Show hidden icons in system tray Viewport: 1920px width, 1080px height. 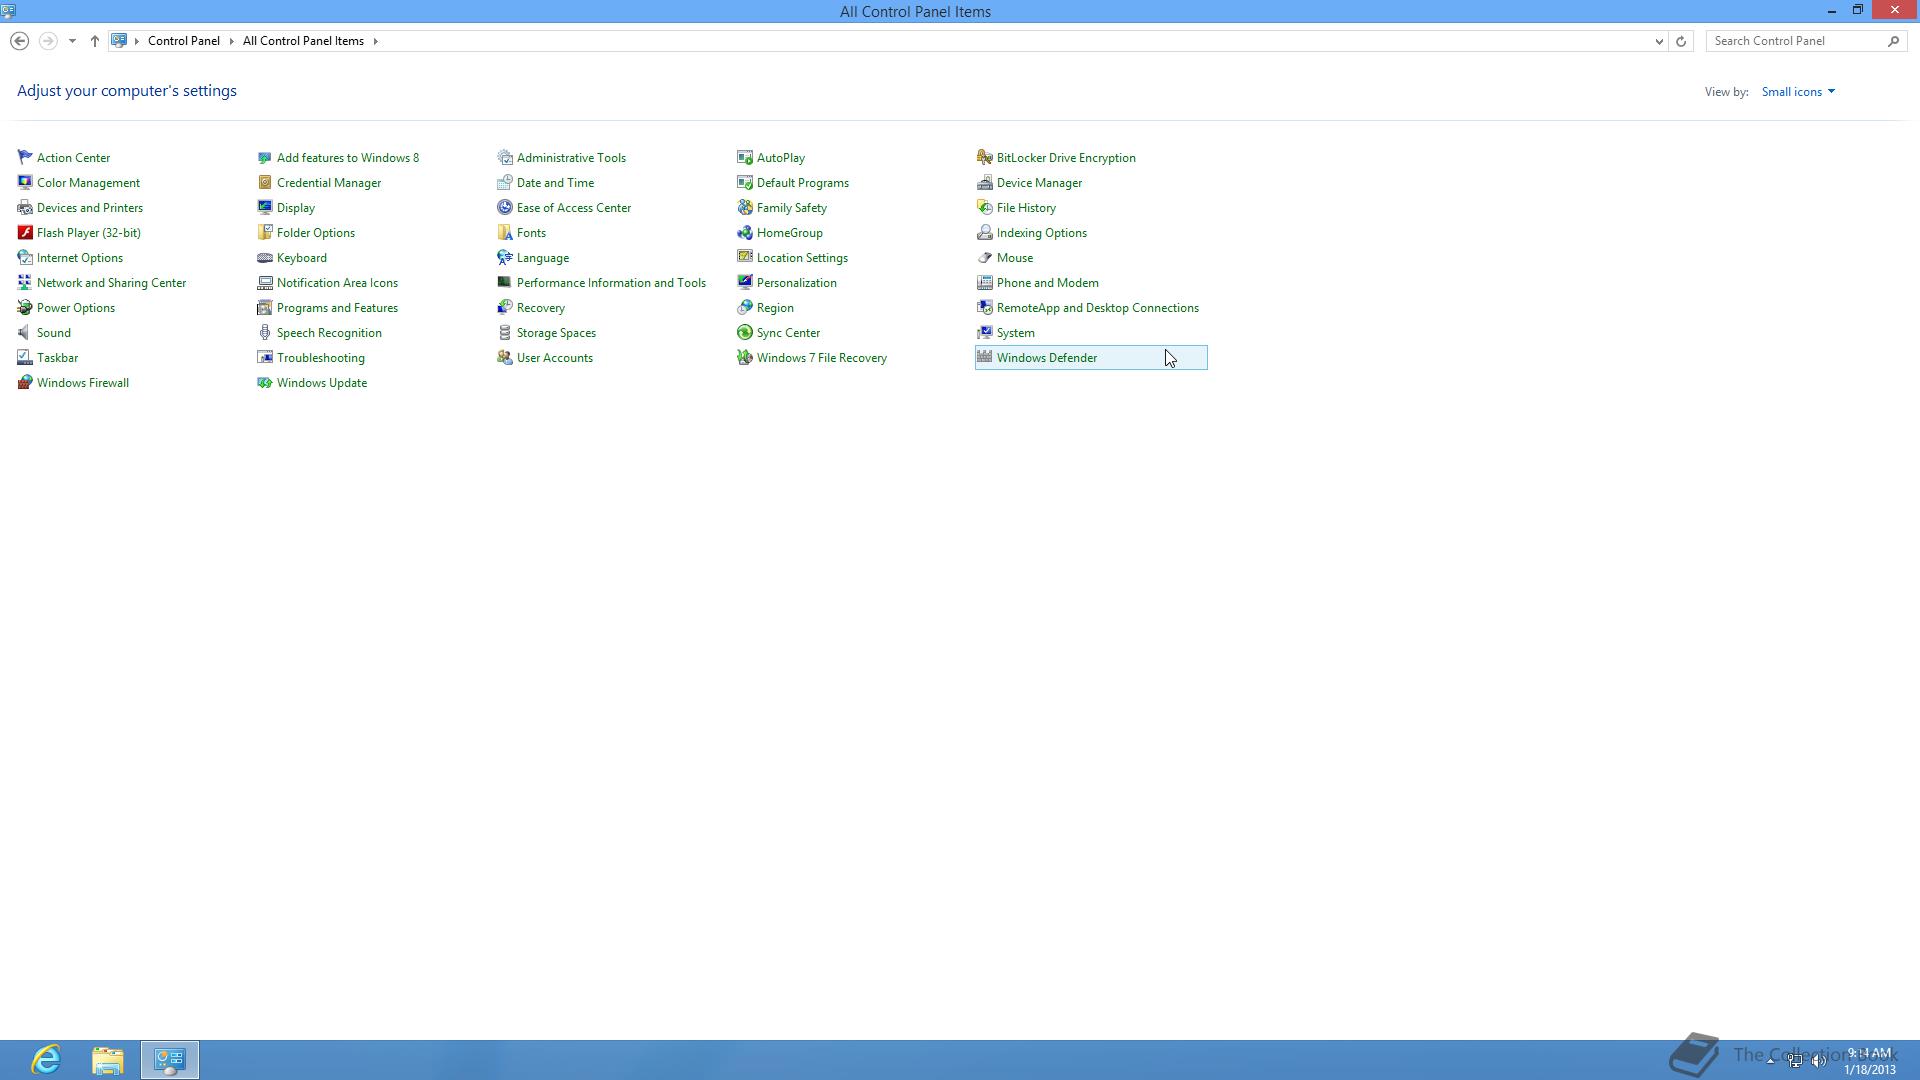[1770, 1061]
